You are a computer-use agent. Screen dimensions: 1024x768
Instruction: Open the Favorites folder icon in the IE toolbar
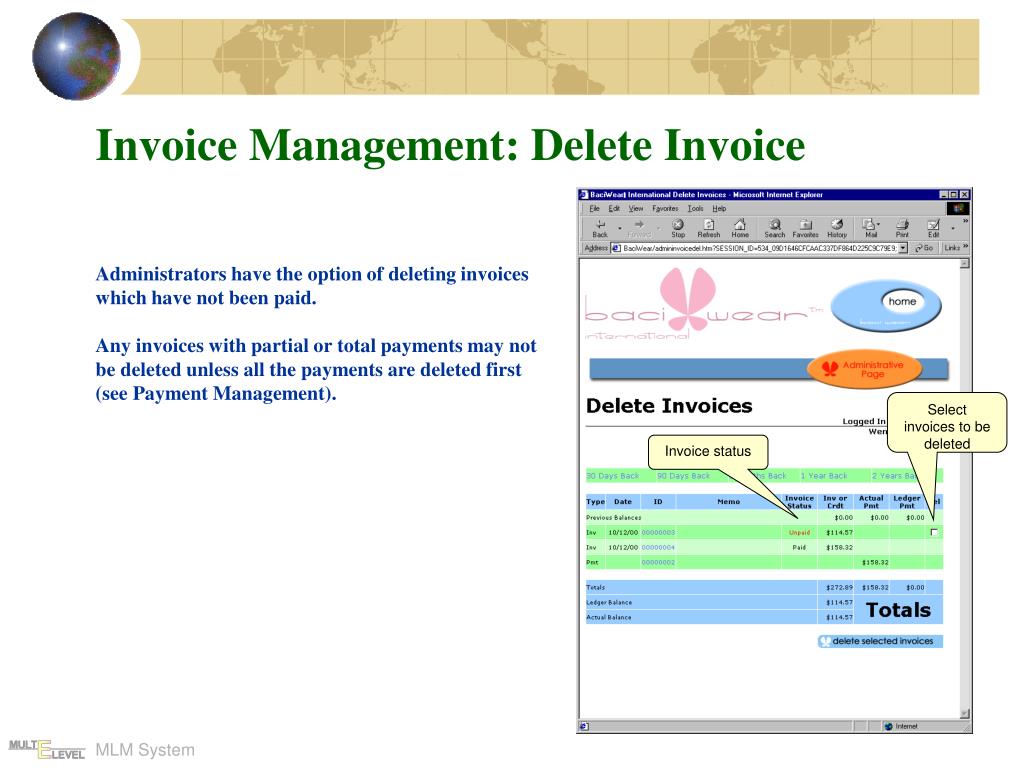point(806,225)
